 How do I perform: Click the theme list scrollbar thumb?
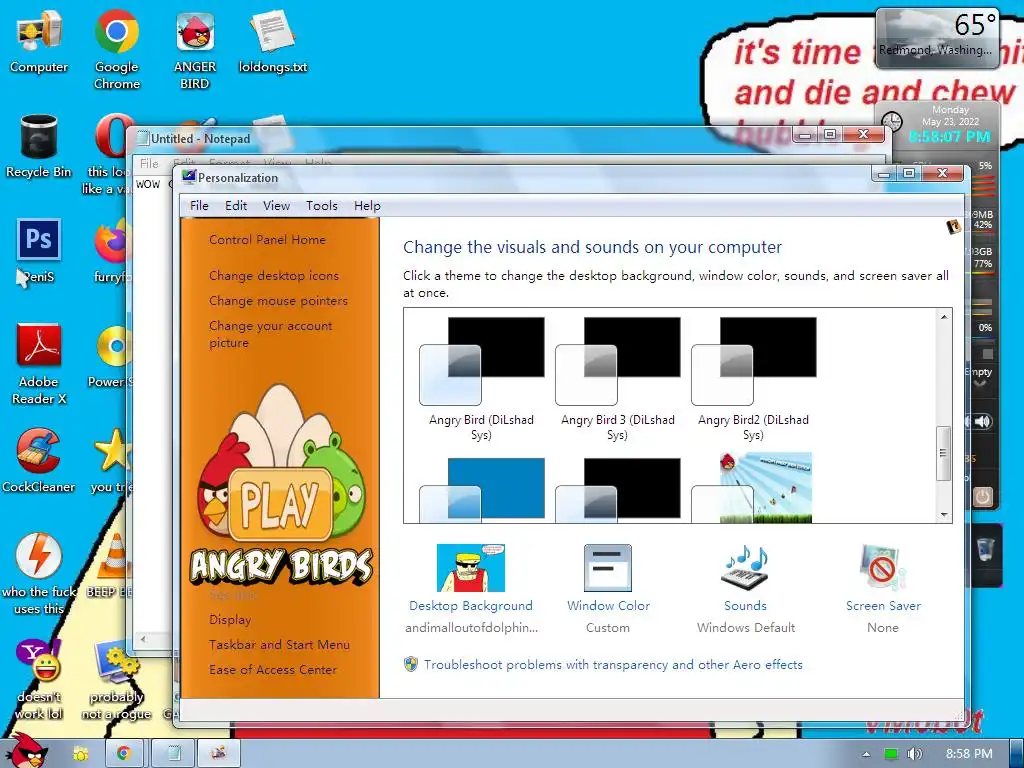943,453
